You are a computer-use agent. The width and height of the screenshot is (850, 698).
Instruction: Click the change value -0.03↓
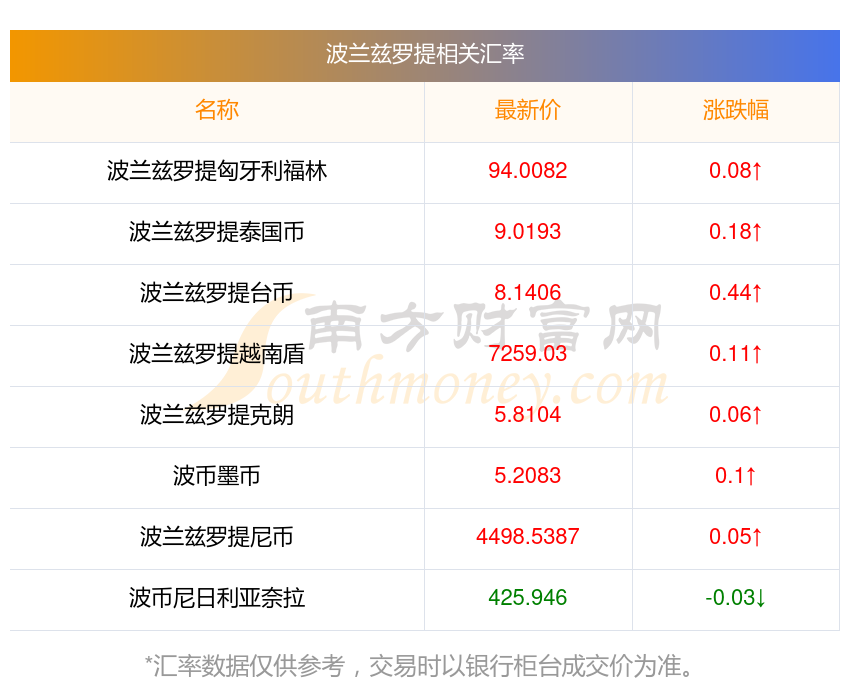click(x=736, y=598)
